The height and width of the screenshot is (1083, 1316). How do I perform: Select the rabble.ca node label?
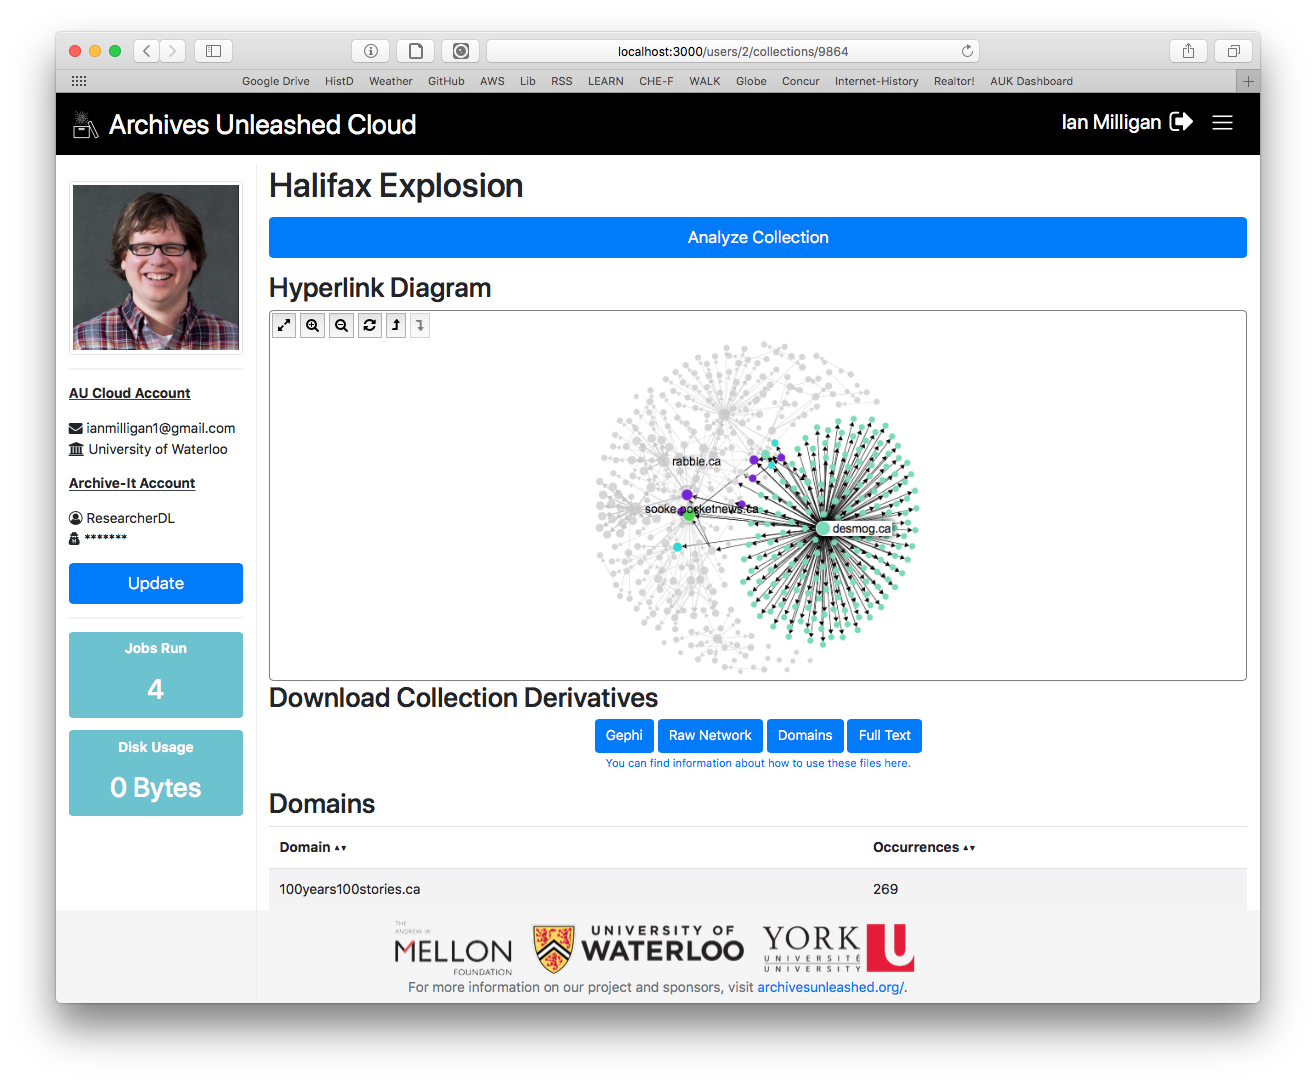tap(696, 462)
